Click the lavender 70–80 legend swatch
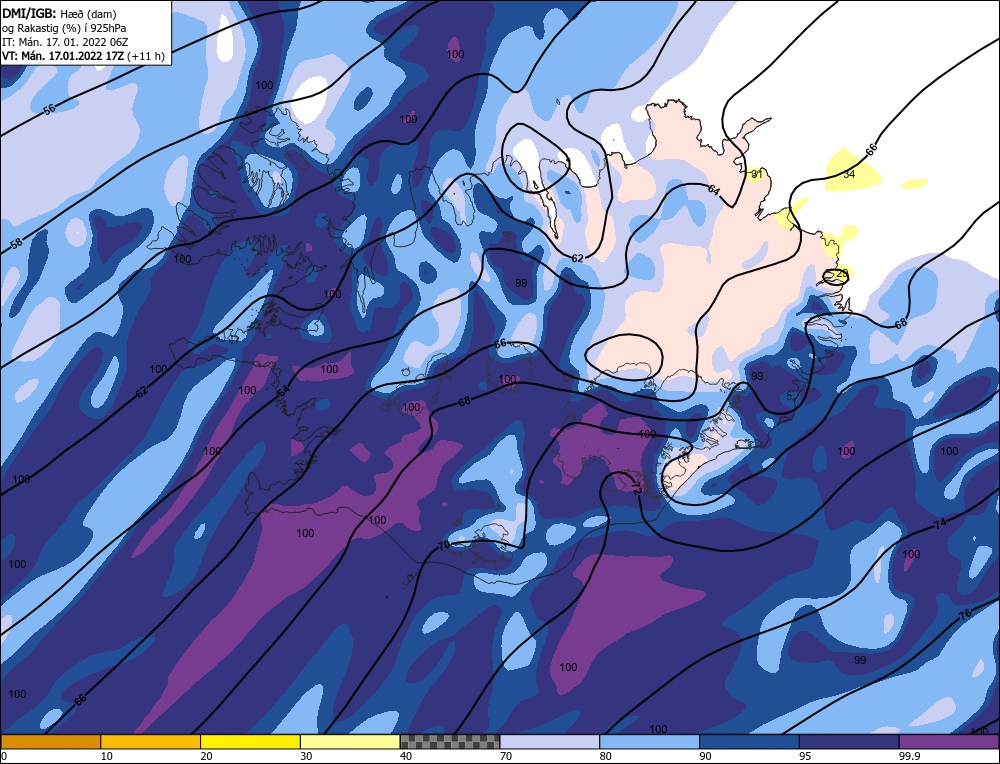Screen dimensions: 1000x764 tap(550, 741)
